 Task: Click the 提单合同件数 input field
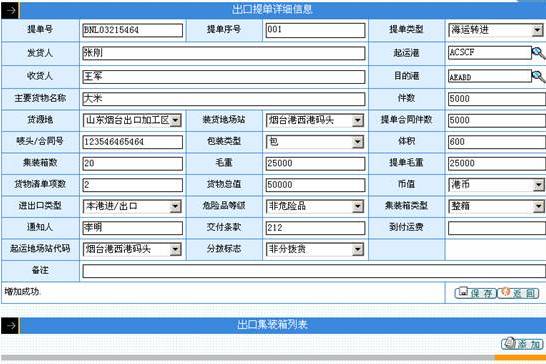(497, 121)
